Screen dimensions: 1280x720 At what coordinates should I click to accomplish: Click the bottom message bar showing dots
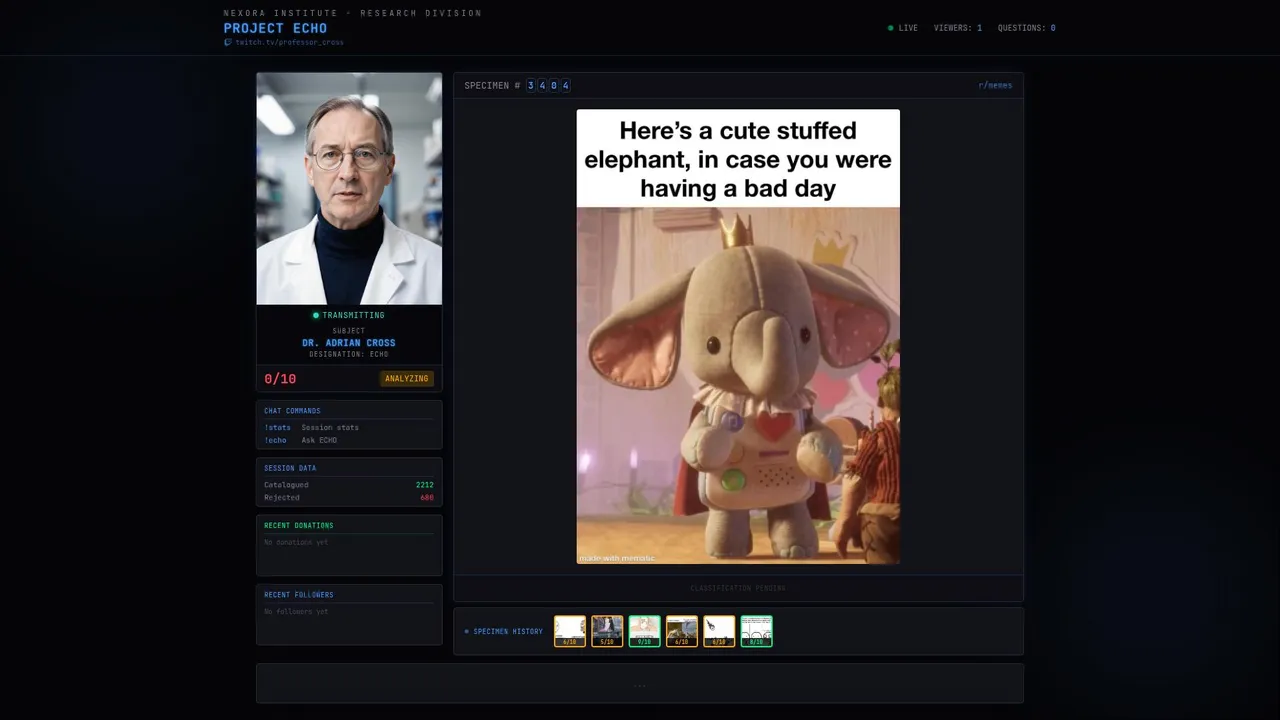640,684
